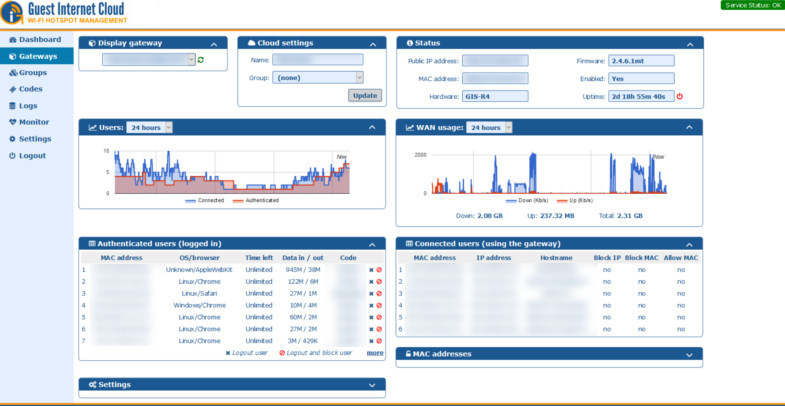Go to Codes in the sidebar
785x406 pixels.
[30, 89]
